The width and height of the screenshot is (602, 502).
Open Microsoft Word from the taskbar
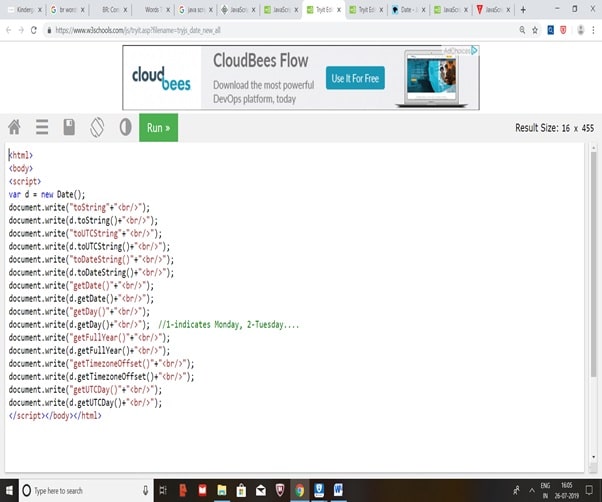coord(338,490)
